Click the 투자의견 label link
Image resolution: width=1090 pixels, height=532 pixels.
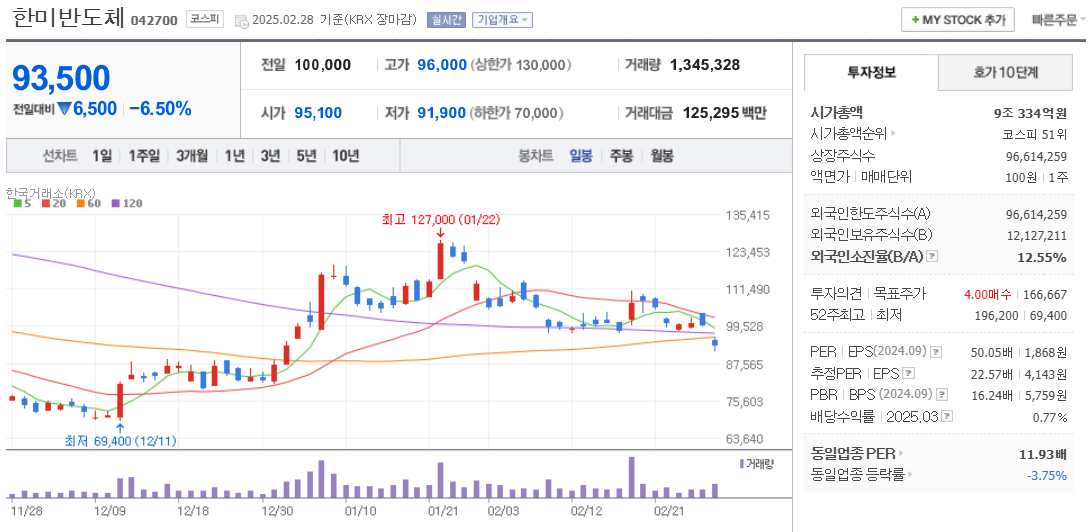coord(836,294)
